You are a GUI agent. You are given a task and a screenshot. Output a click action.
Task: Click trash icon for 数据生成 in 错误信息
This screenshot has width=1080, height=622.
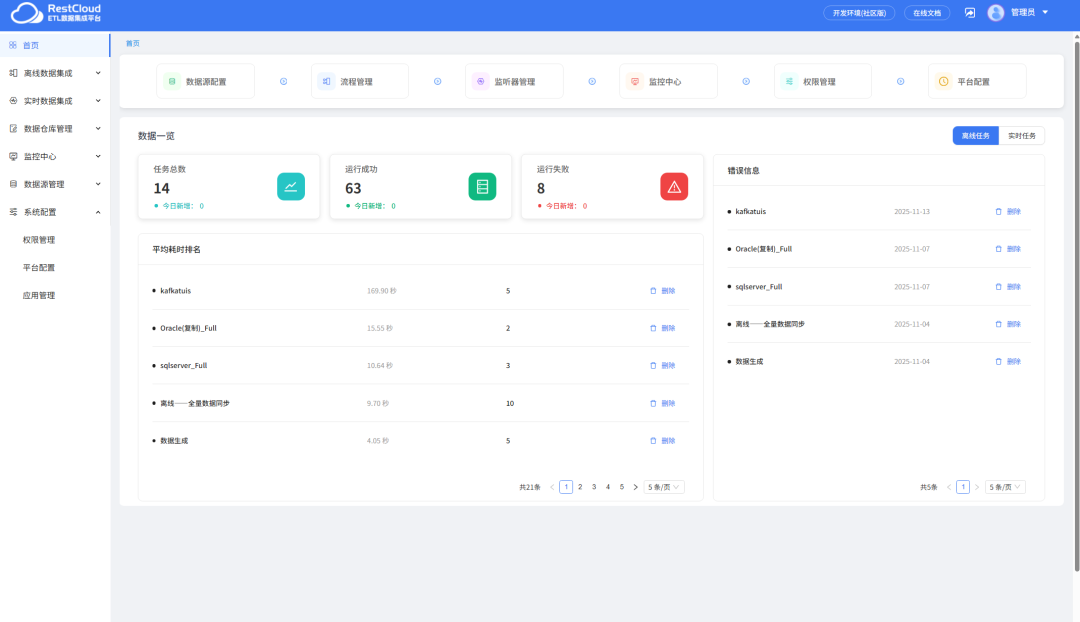point(998,362)
